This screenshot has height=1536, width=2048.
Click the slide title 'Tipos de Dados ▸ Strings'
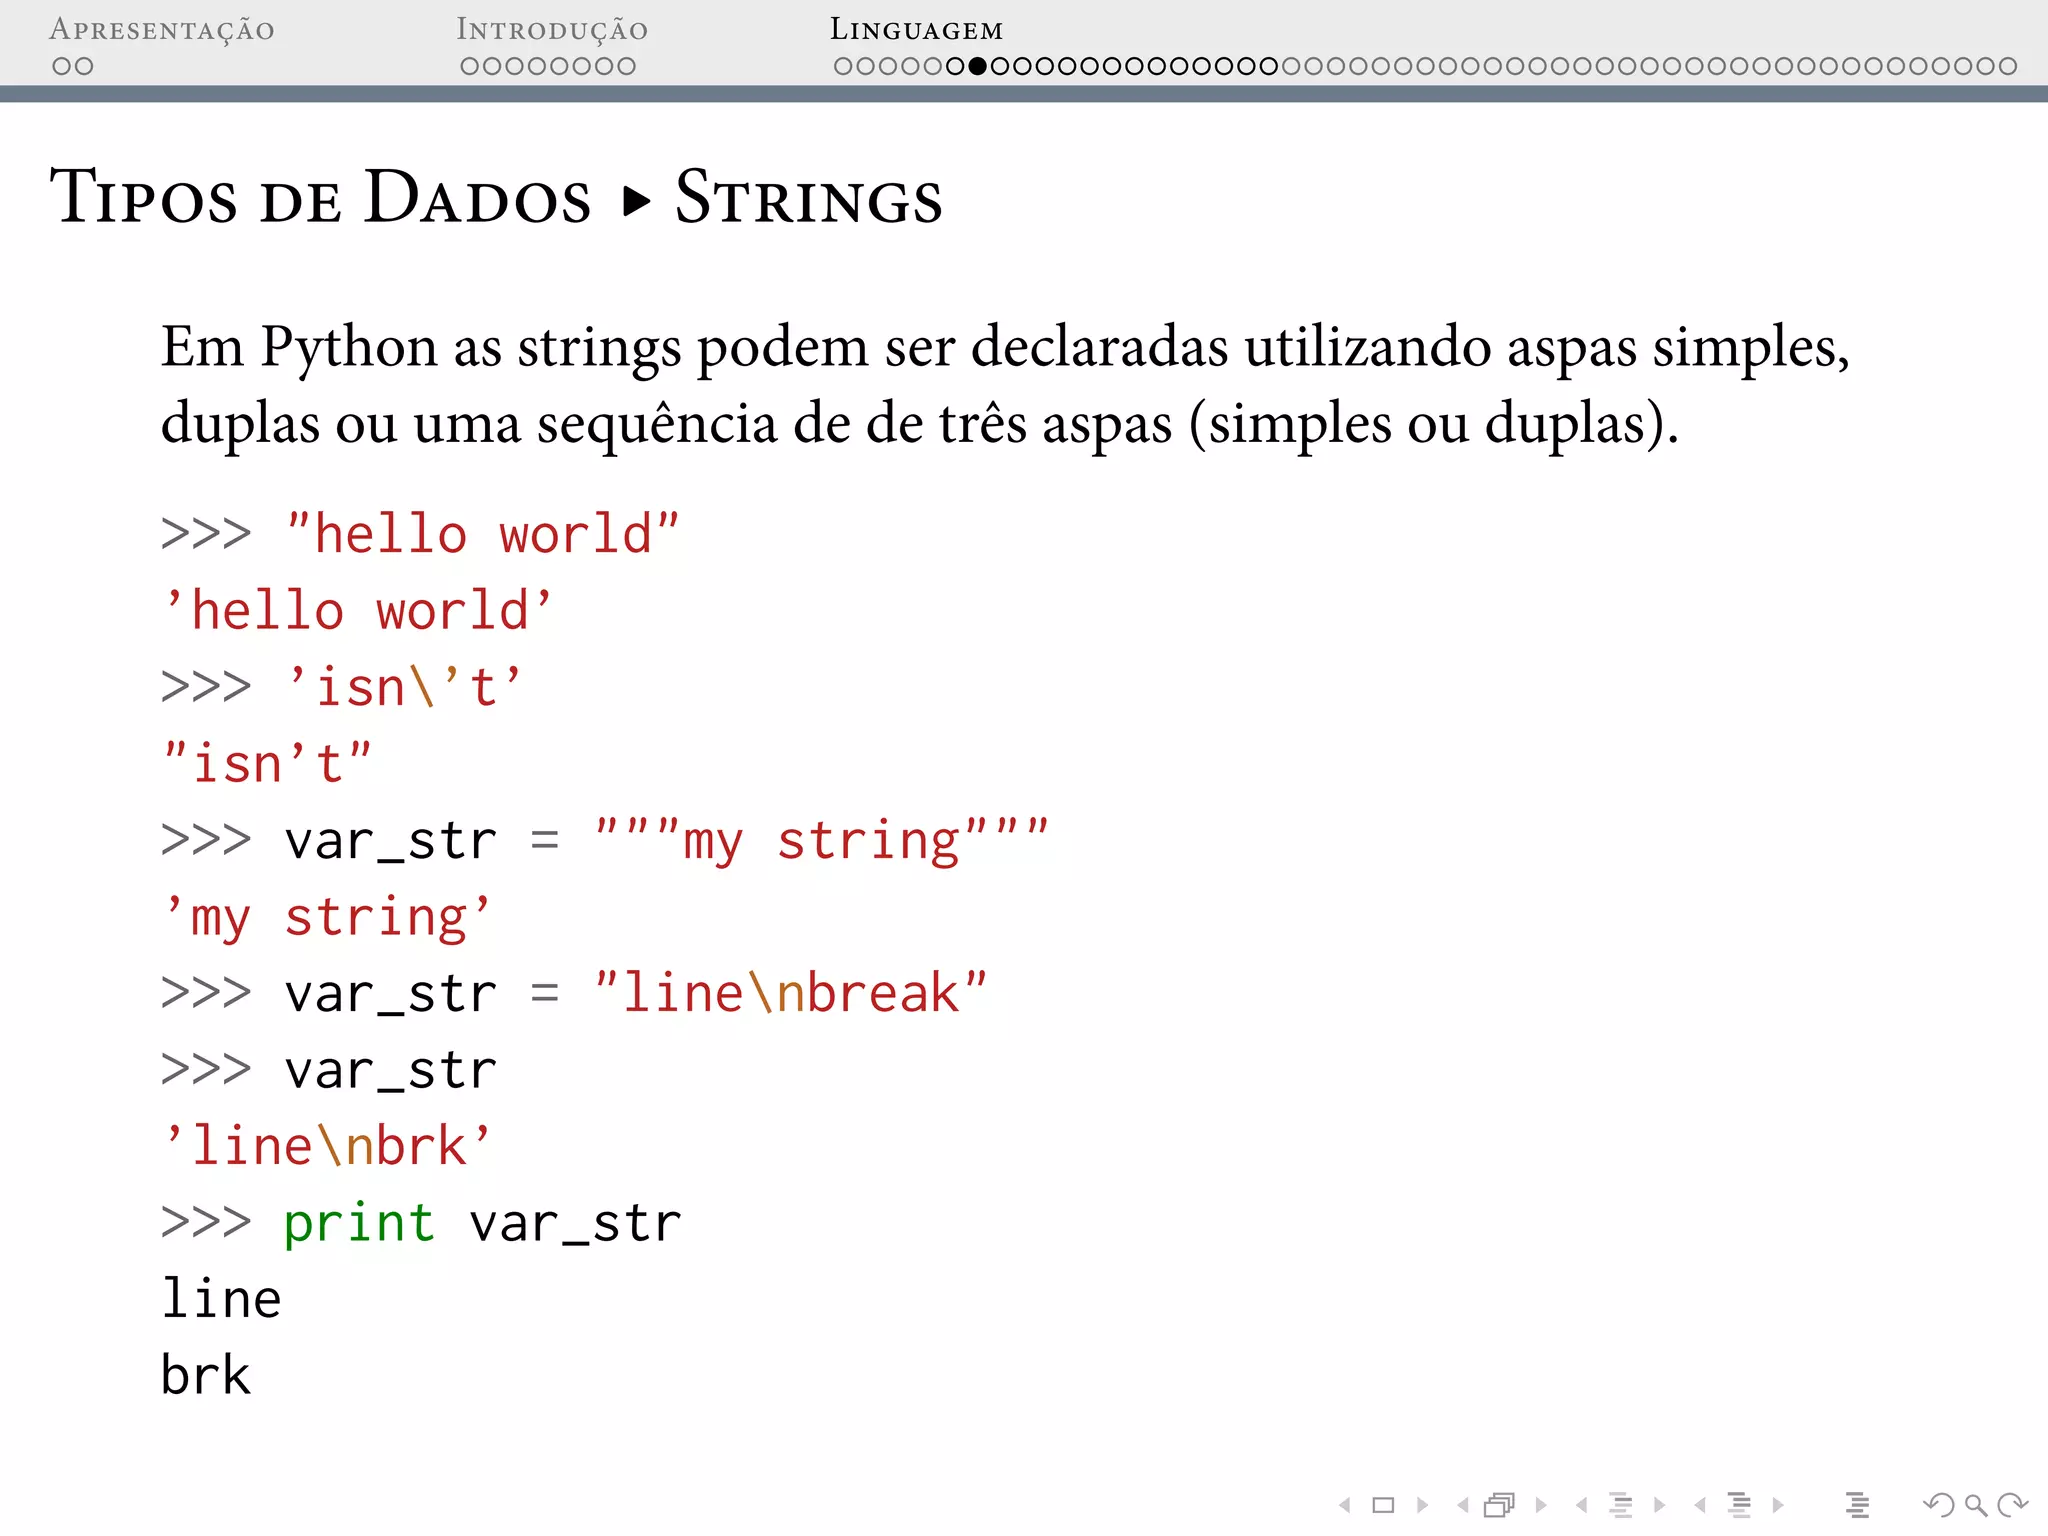coord(496,197)
